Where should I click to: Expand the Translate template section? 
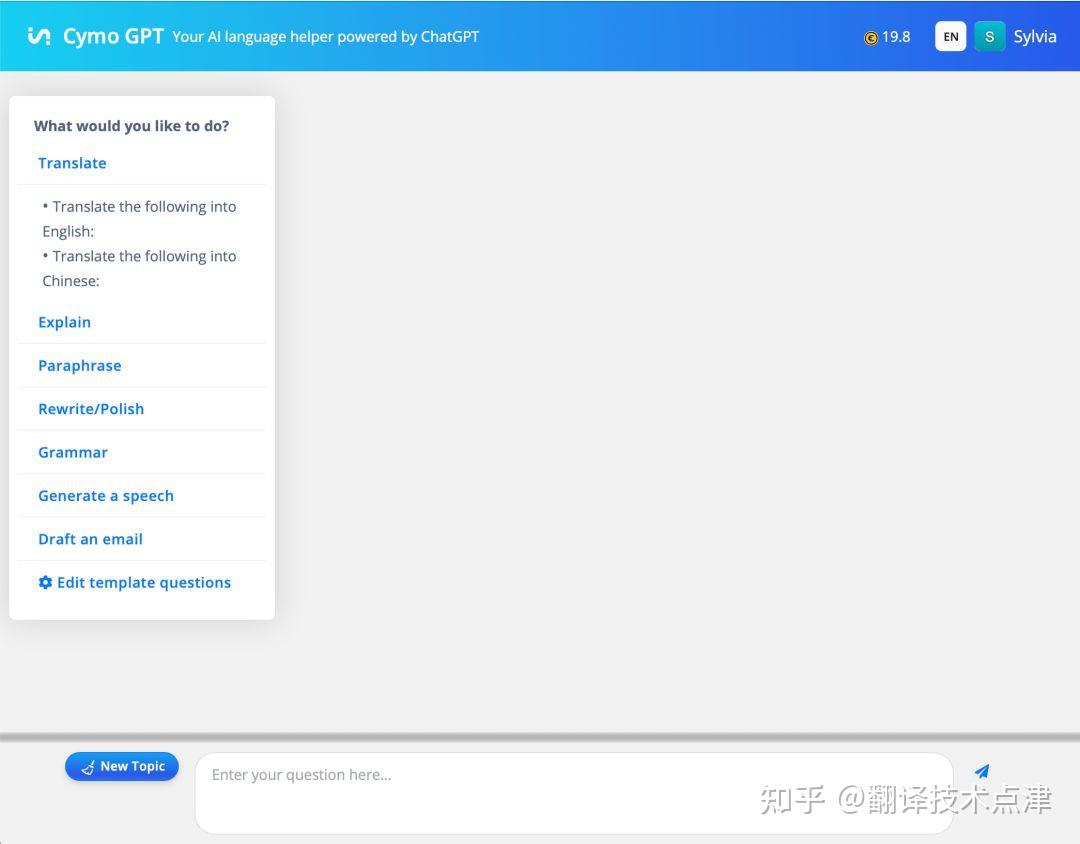point(72,163)
